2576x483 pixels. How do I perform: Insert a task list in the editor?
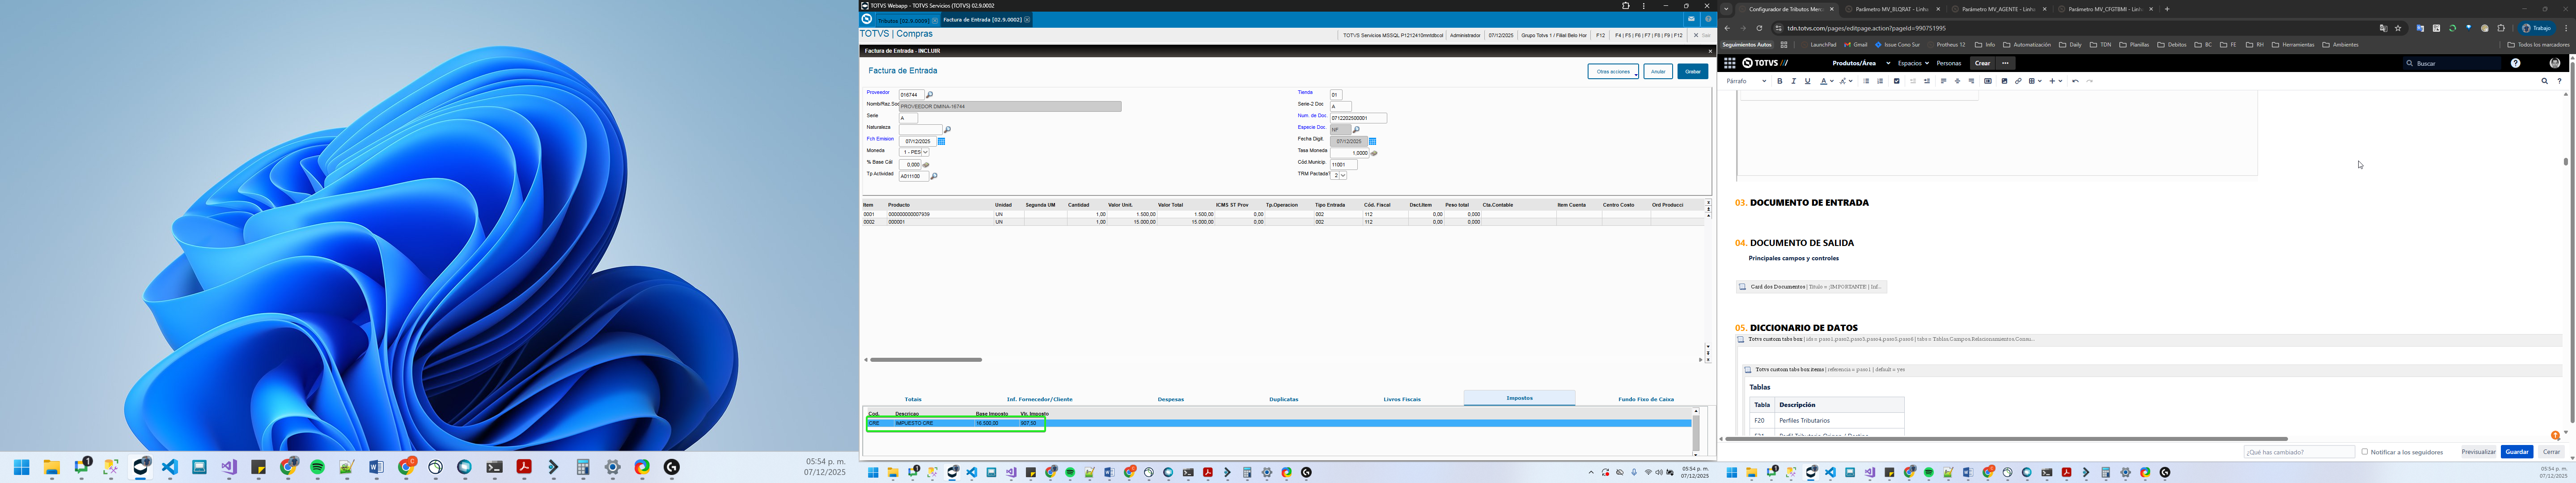(1896, 81)
